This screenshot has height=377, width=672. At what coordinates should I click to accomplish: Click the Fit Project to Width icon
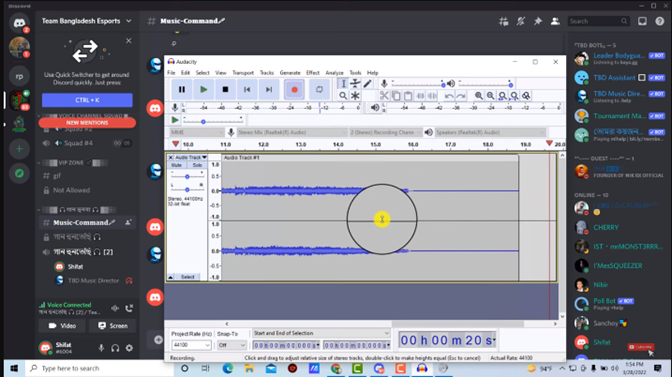coord(514,96)
